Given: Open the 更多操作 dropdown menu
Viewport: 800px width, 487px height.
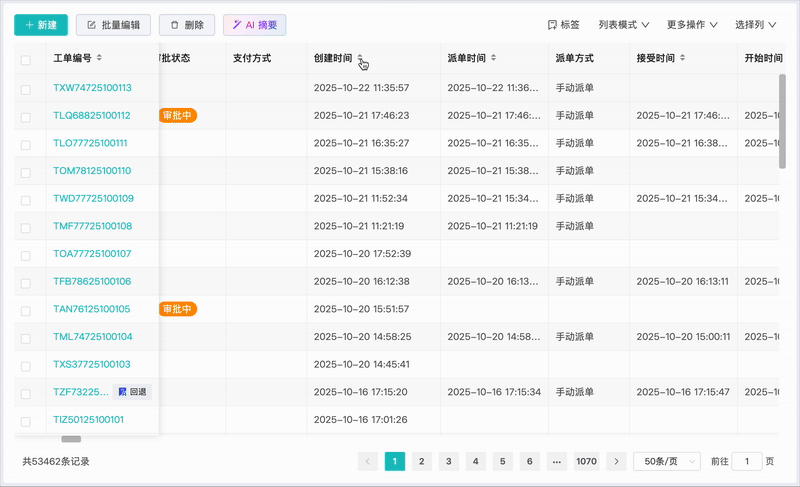Looking at the screenshot, I should pos(692,25).
